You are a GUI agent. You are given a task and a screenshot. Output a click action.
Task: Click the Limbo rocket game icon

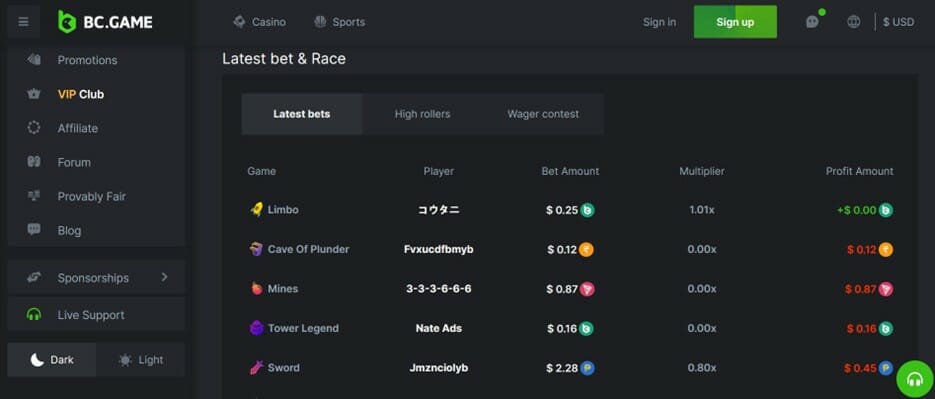click(x=256, y=210)
